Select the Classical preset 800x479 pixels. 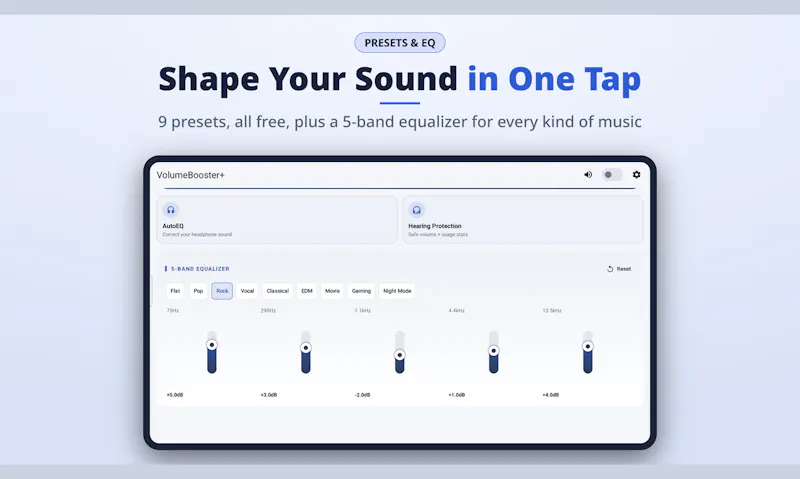(x=278, y=291)
